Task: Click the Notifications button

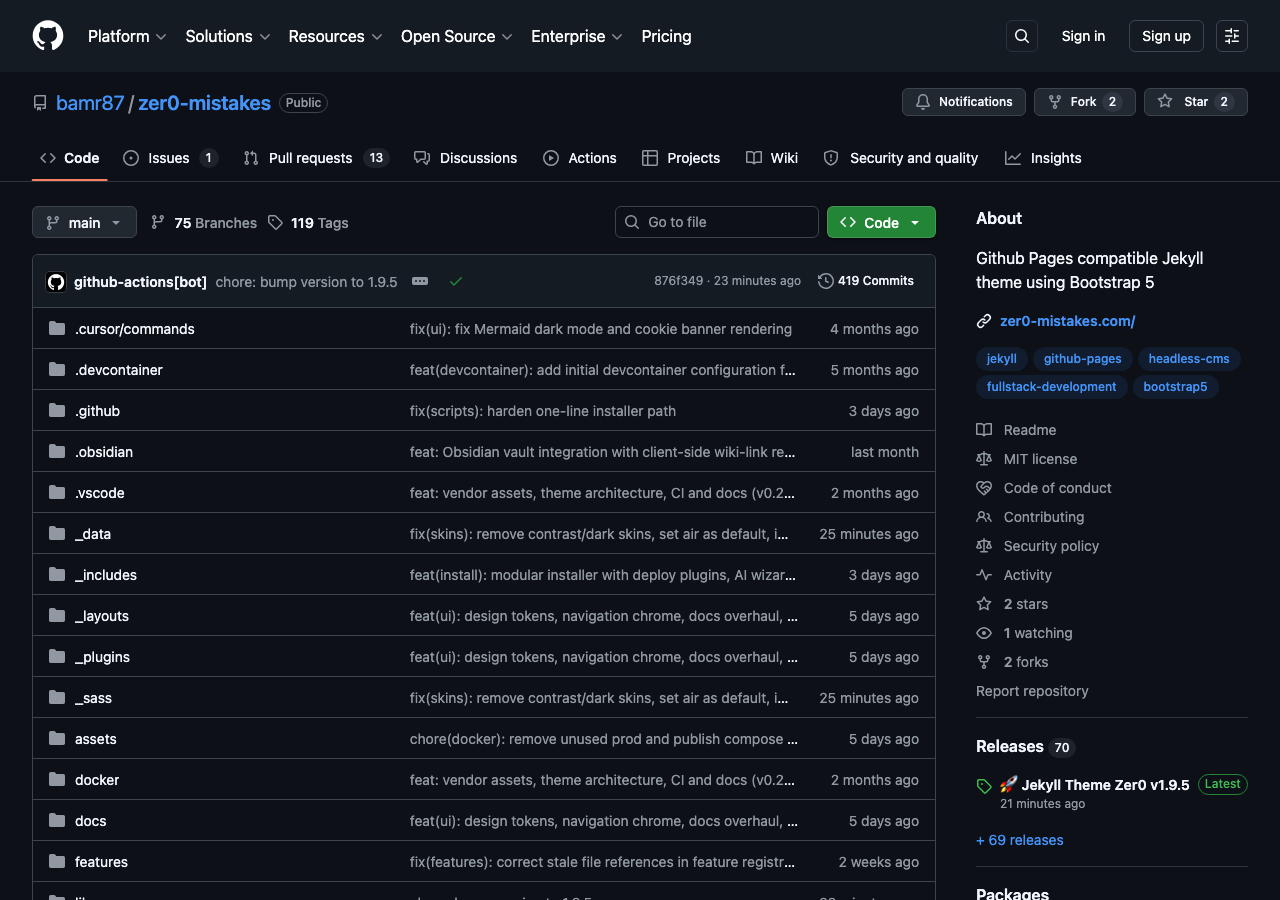Action: [964, 102]
